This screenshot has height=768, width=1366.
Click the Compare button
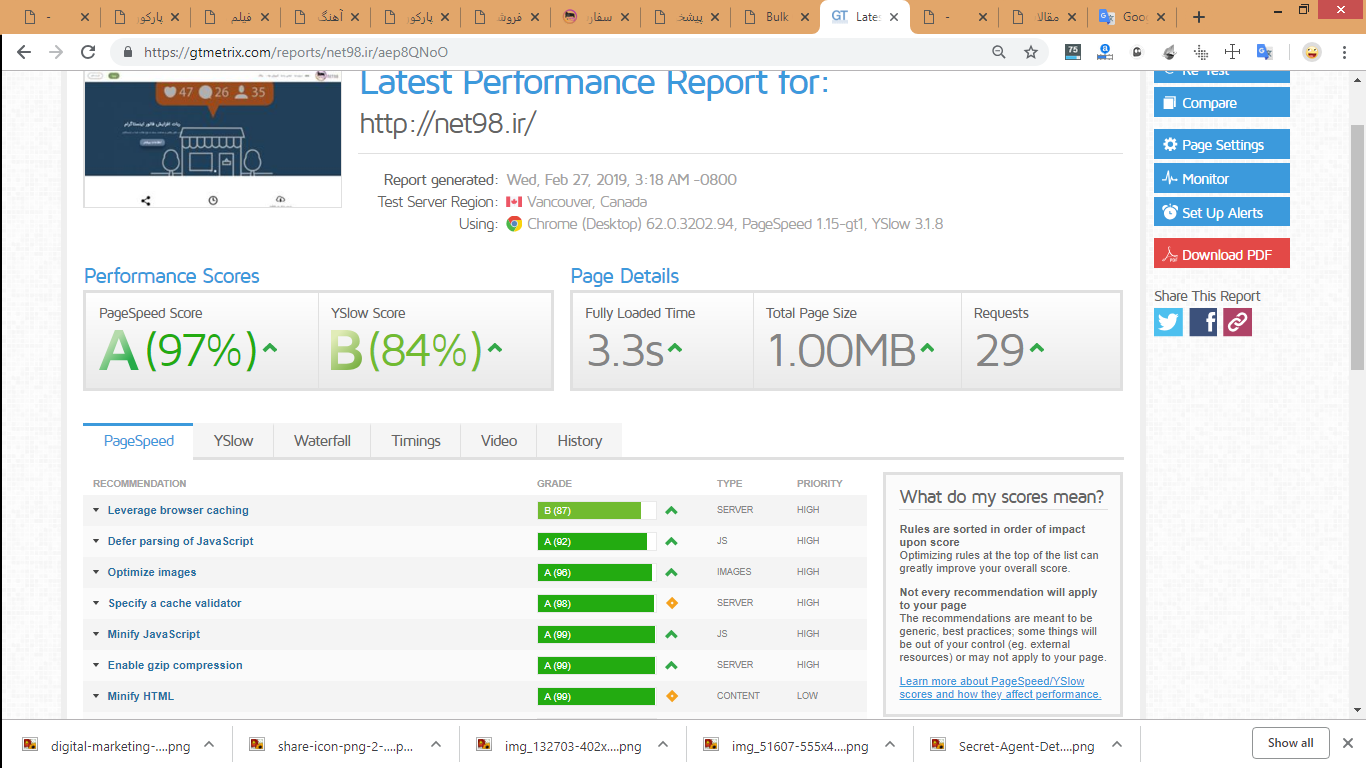pyautogui.click(x=1221, y=103)
